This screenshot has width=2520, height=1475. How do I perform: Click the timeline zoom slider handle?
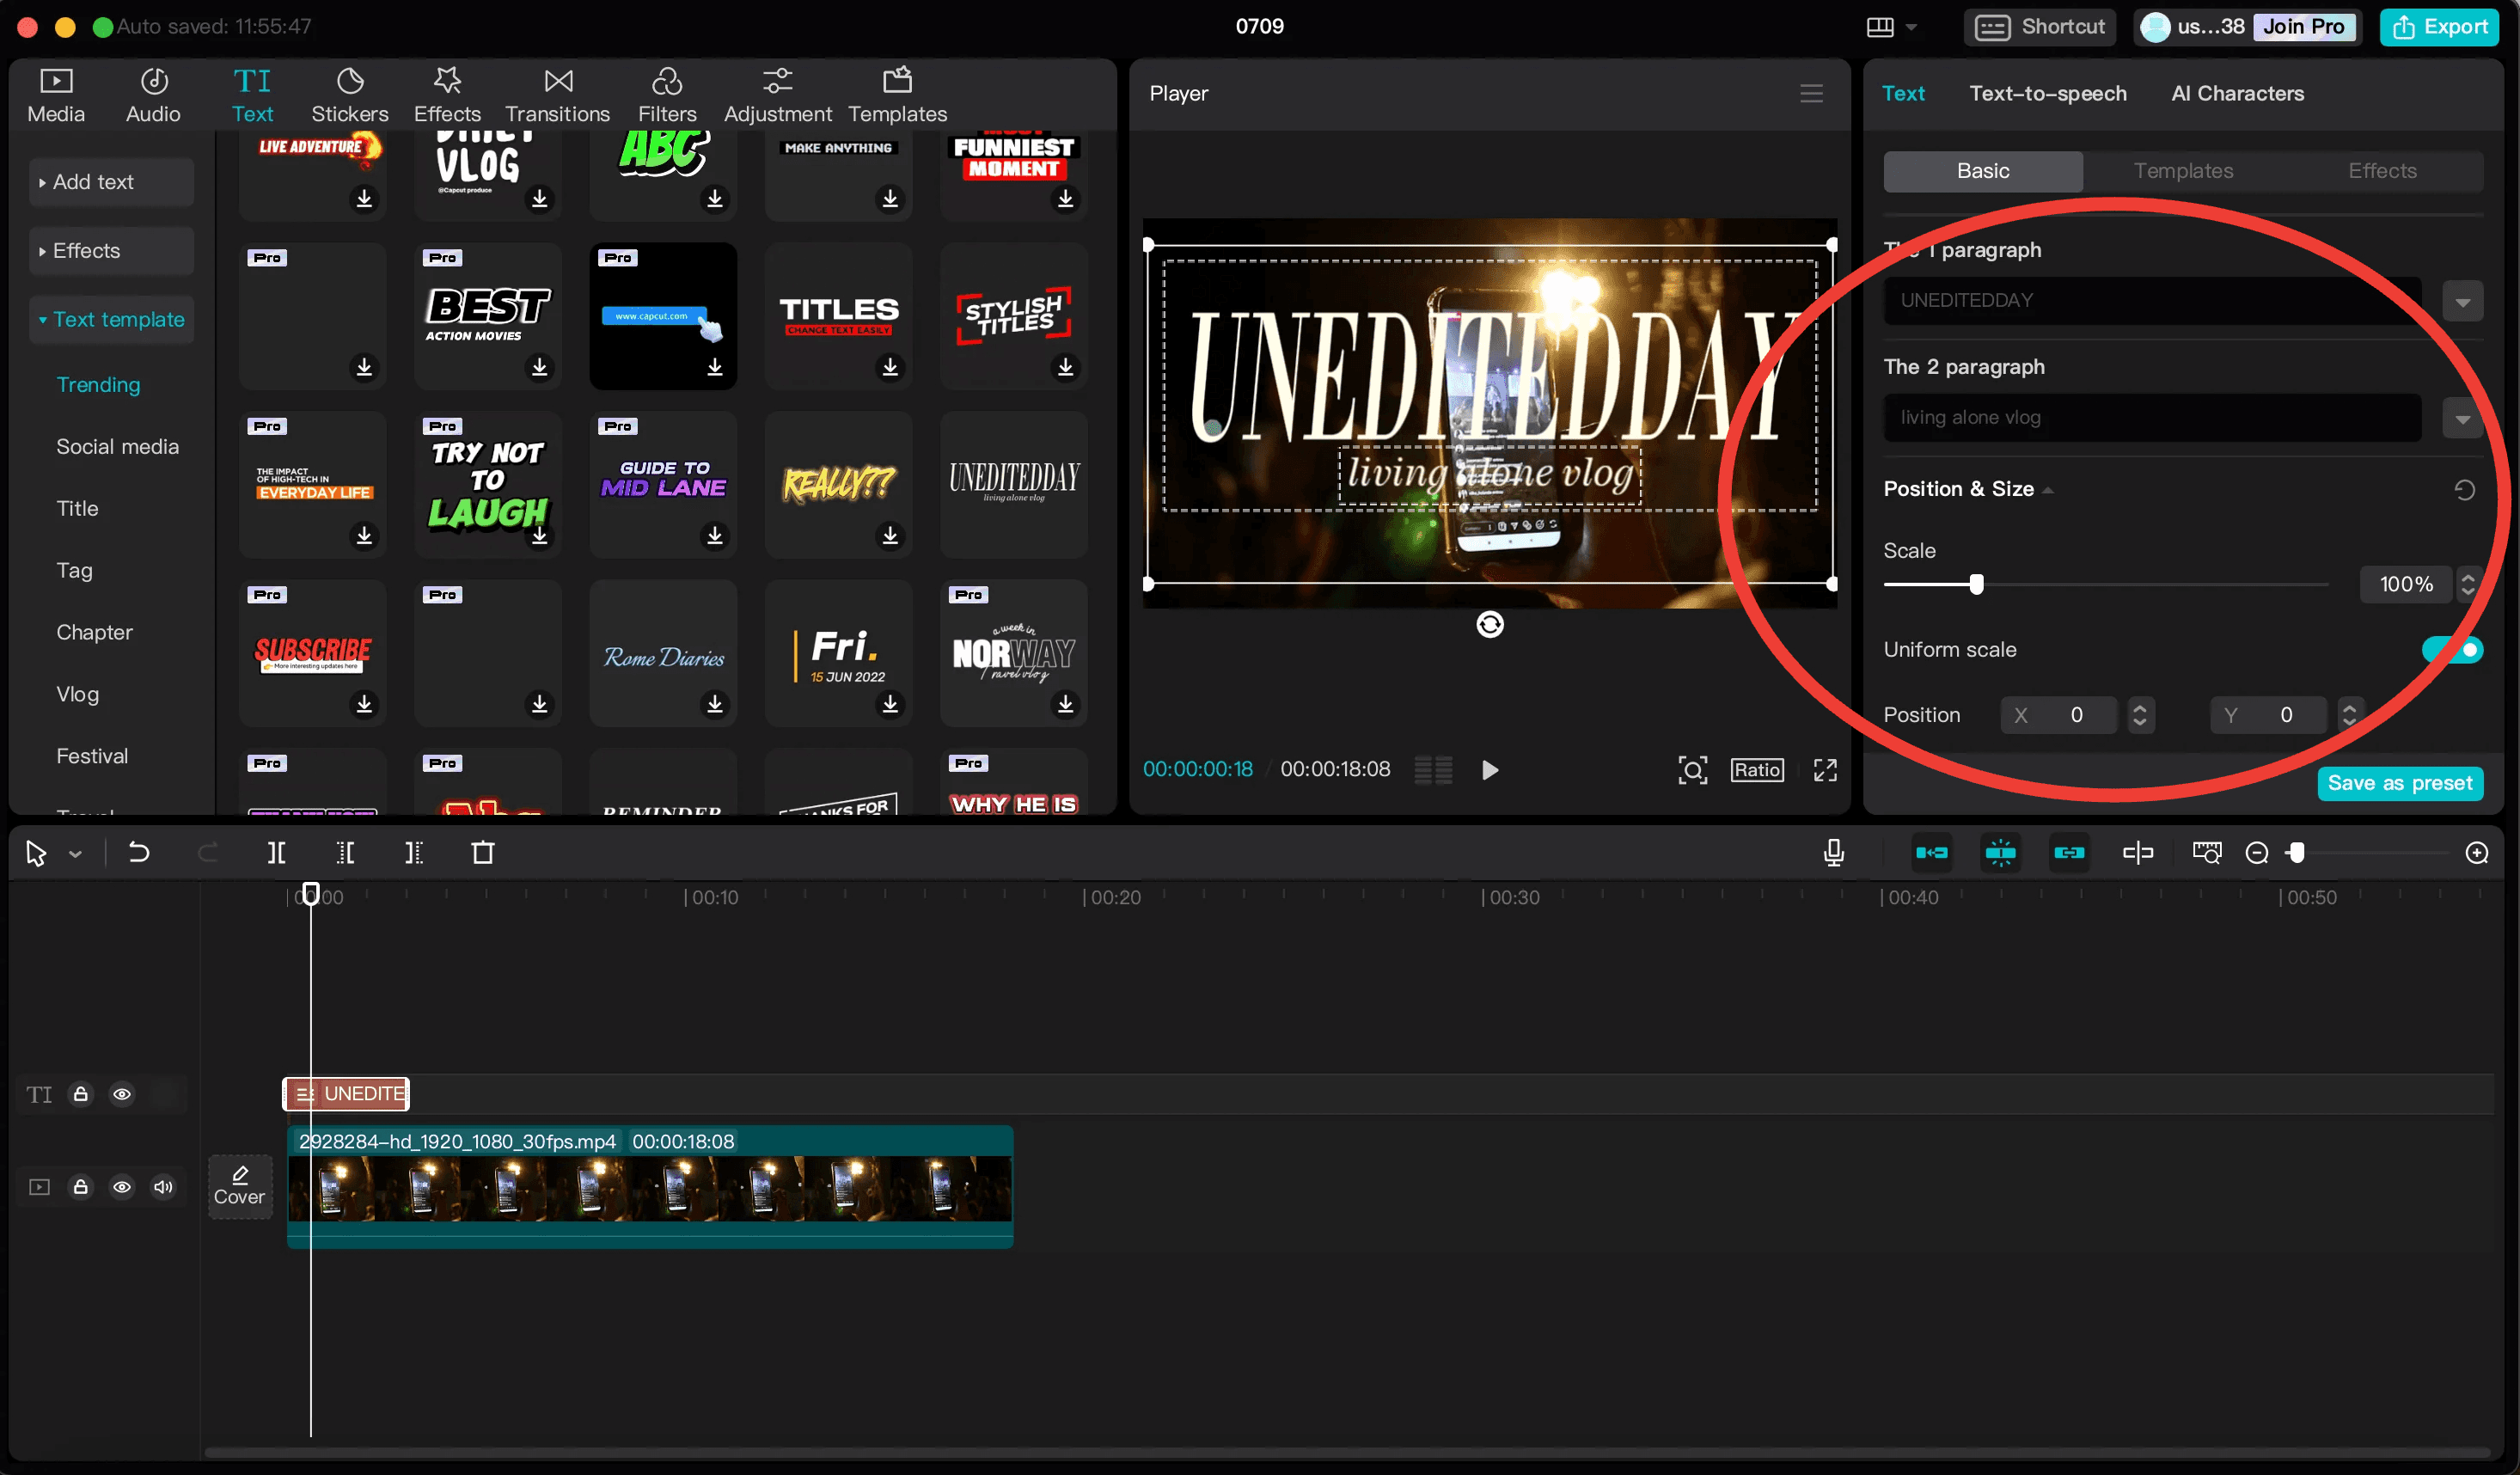tap(2297, 852)
